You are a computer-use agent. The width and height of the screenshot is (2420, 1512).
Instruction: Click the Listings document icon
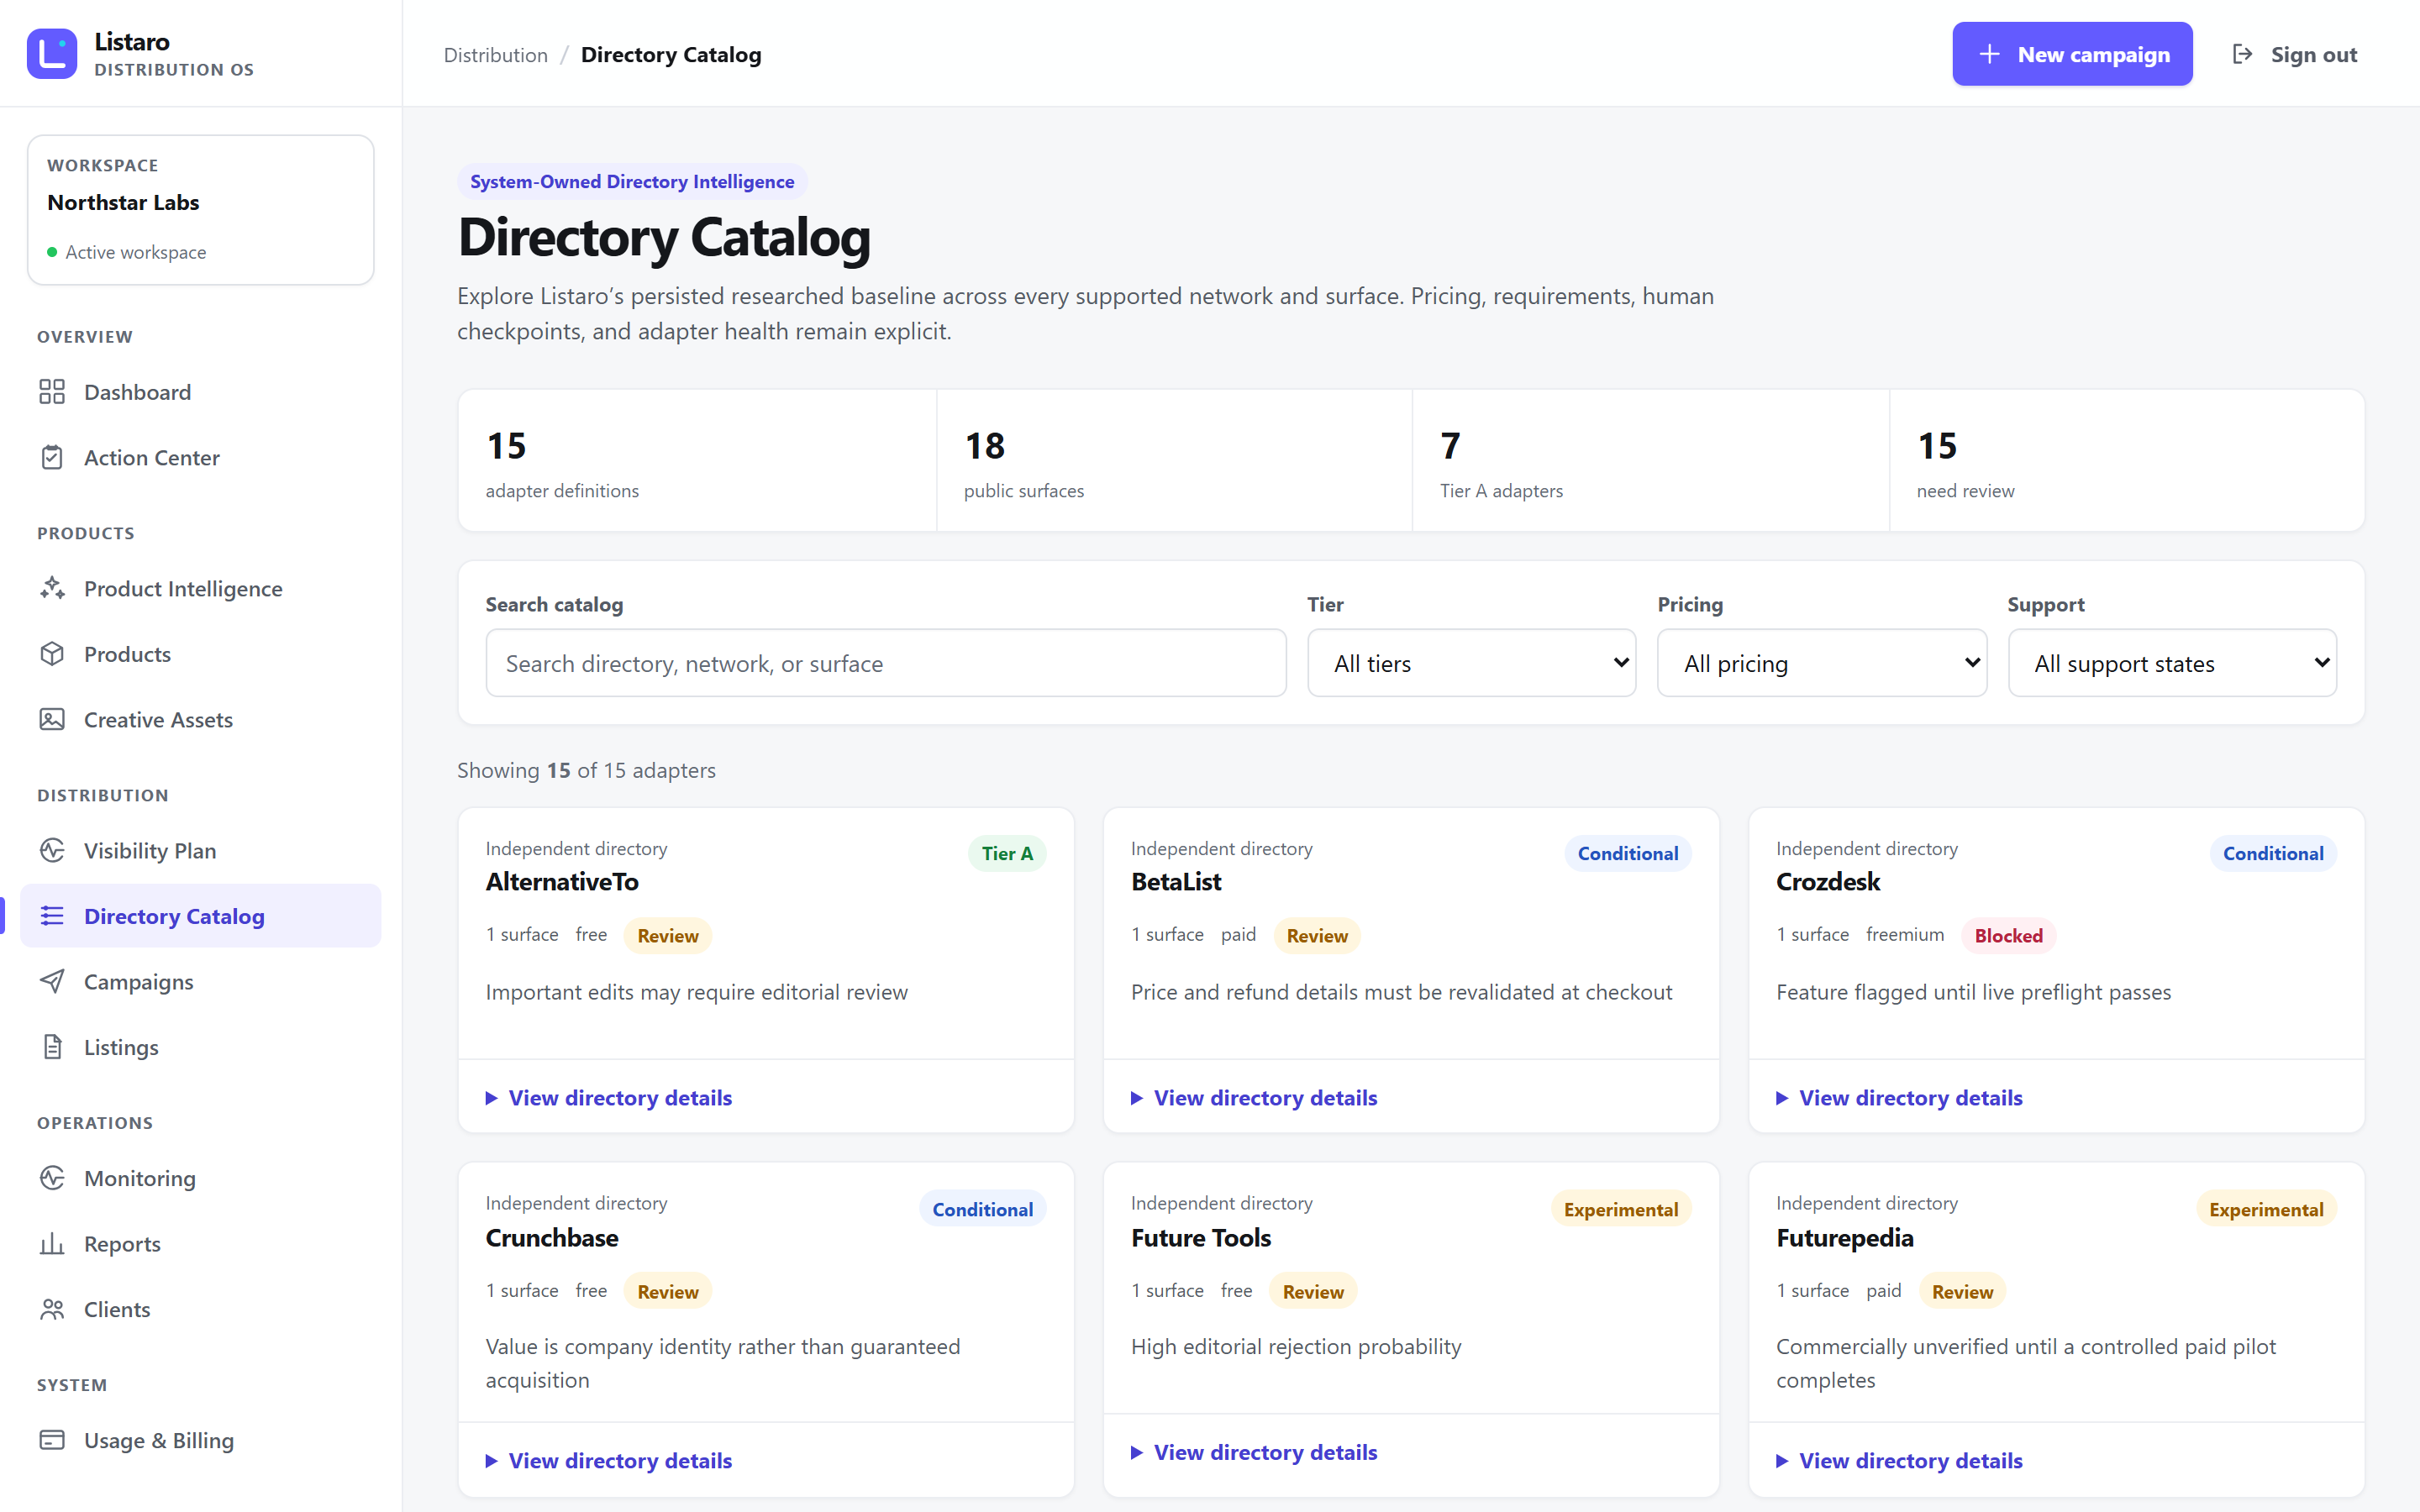point(52,1047)
